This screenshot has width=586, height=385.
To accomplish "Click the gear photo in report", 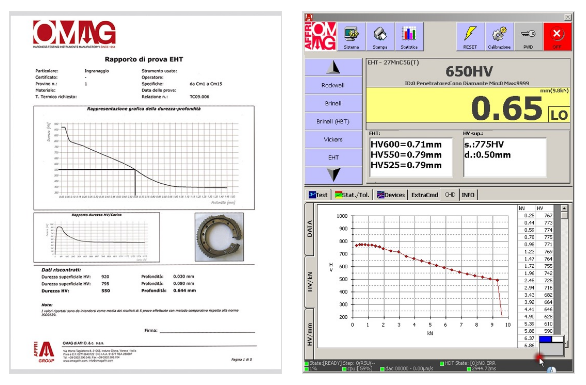I will [x=219, y=237].
